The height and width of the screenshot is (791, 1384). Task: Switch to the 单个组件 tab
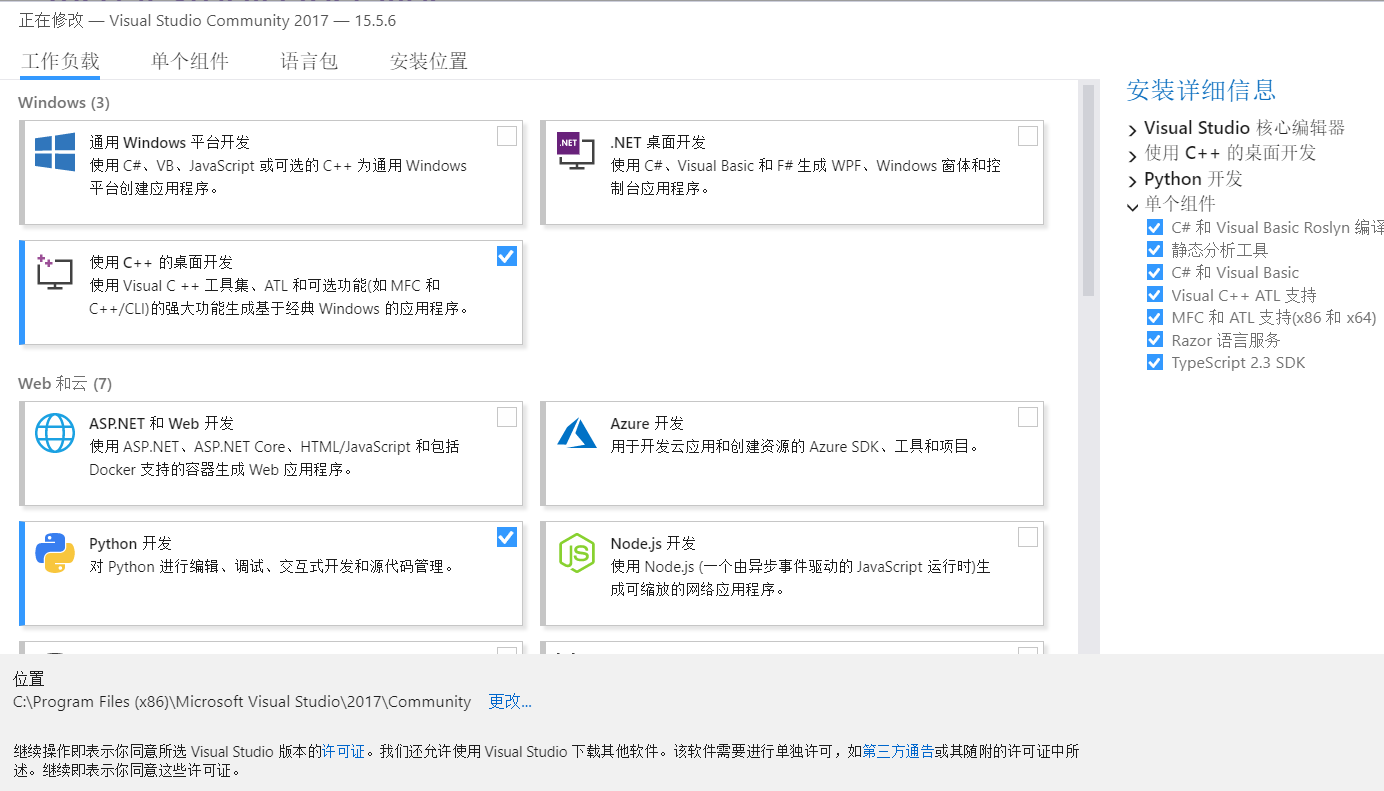pos(190,61)
